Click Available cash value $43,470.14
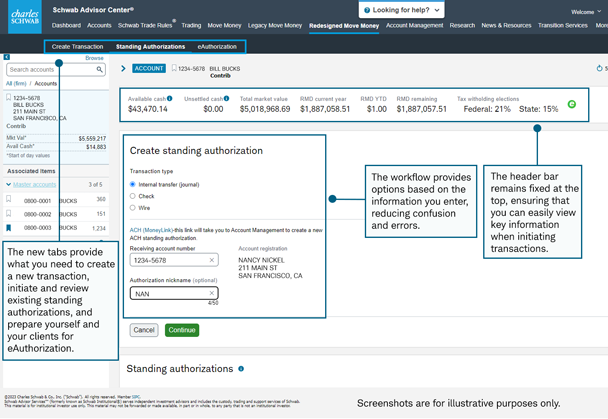The image size is (608, 419). tap(148, 109)
